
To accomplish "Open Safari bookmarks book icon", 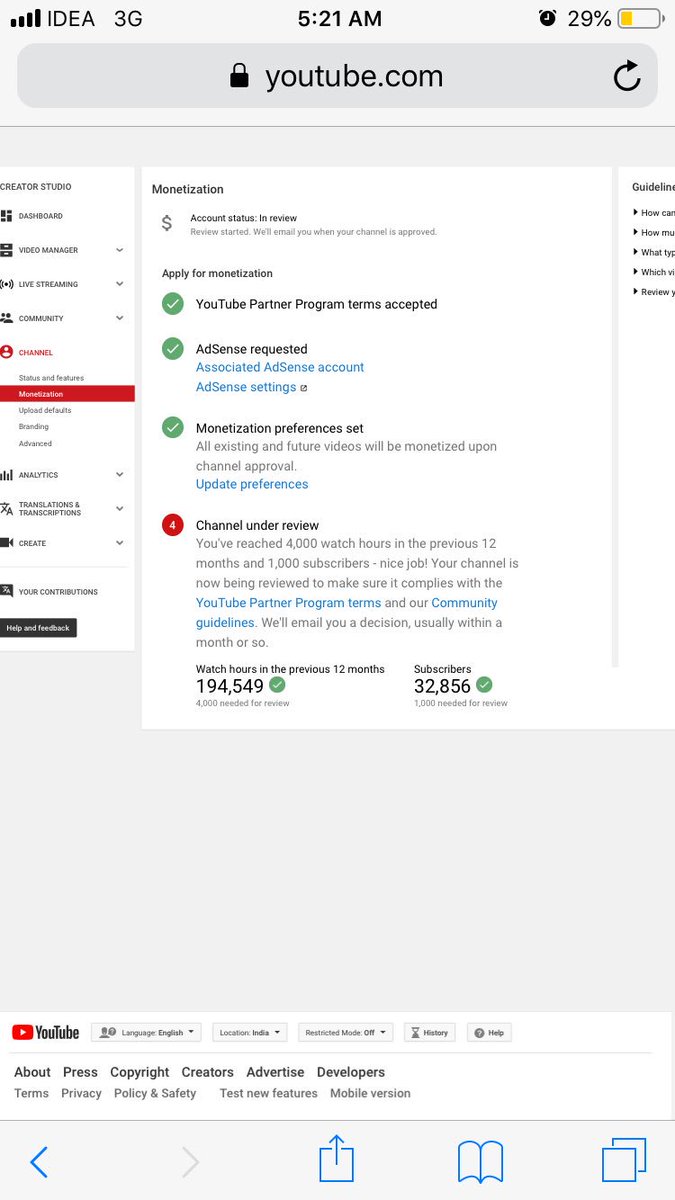I will click(x=480, y=1162).
